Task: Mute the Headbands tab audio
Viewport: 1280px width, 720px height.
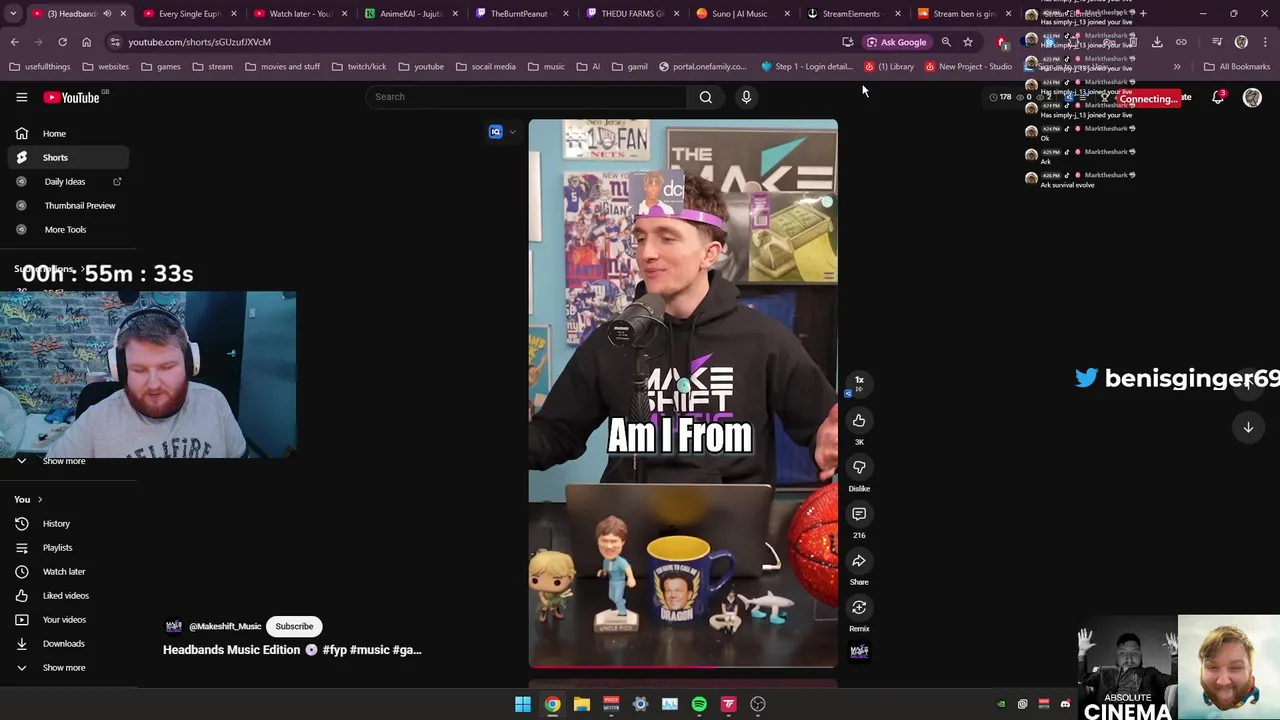Action: pyautogui.click(x=107, y=14)
